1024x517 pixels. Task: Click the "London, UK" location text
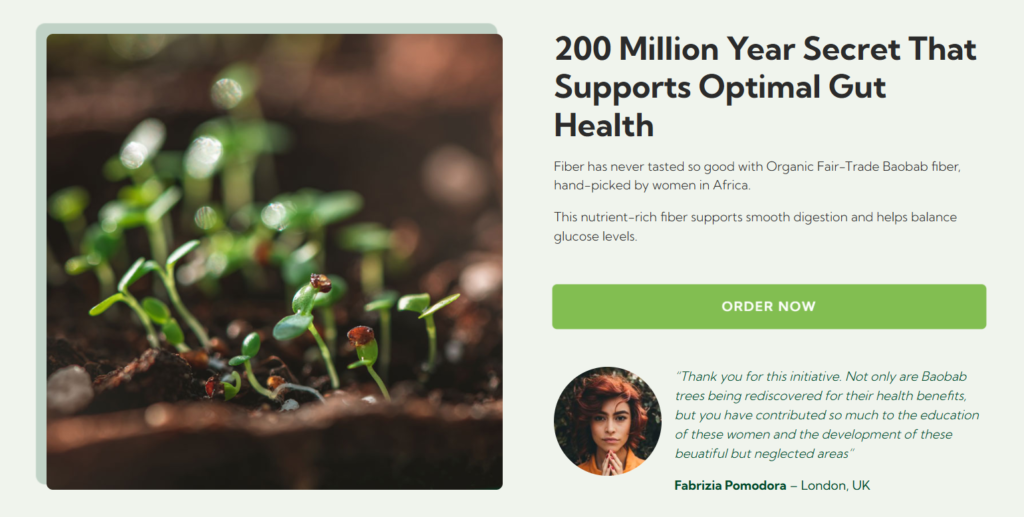835,486
